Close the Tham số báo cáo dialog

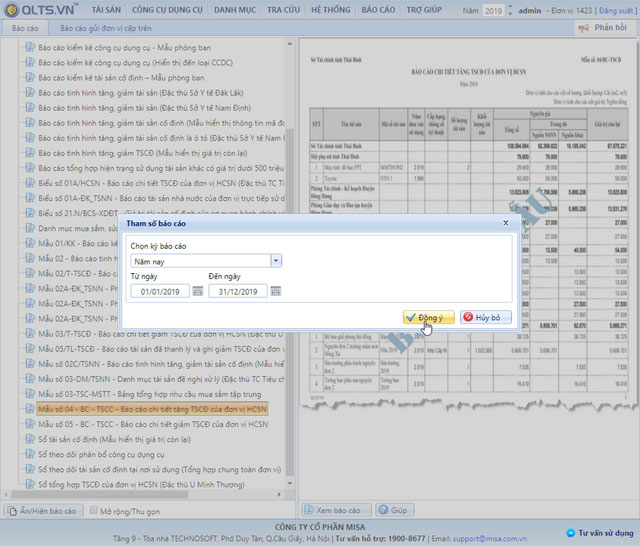point(505,222)
